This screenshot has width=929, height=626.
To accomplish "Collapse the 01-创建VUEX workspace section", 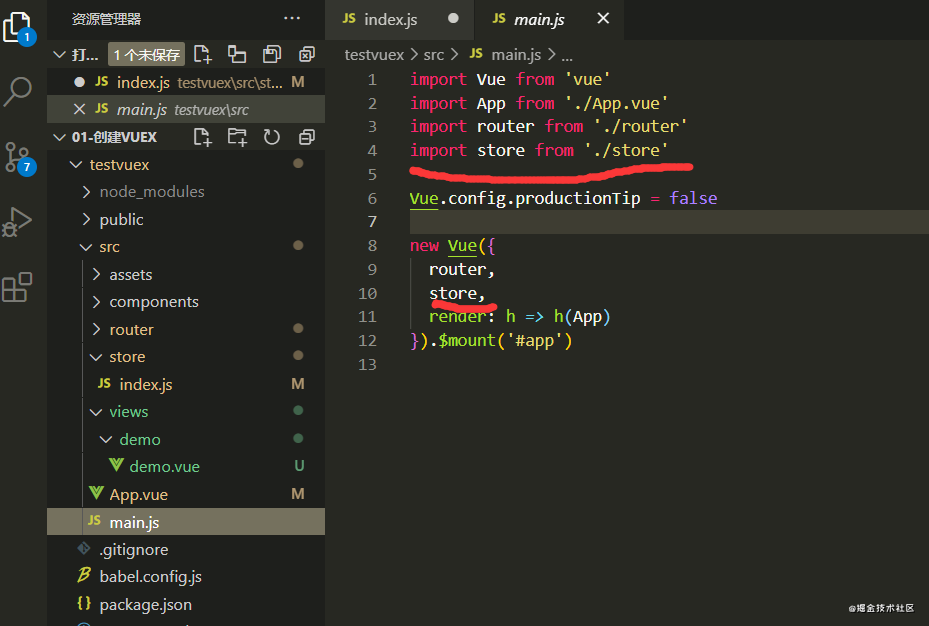I will coord(59,137).
